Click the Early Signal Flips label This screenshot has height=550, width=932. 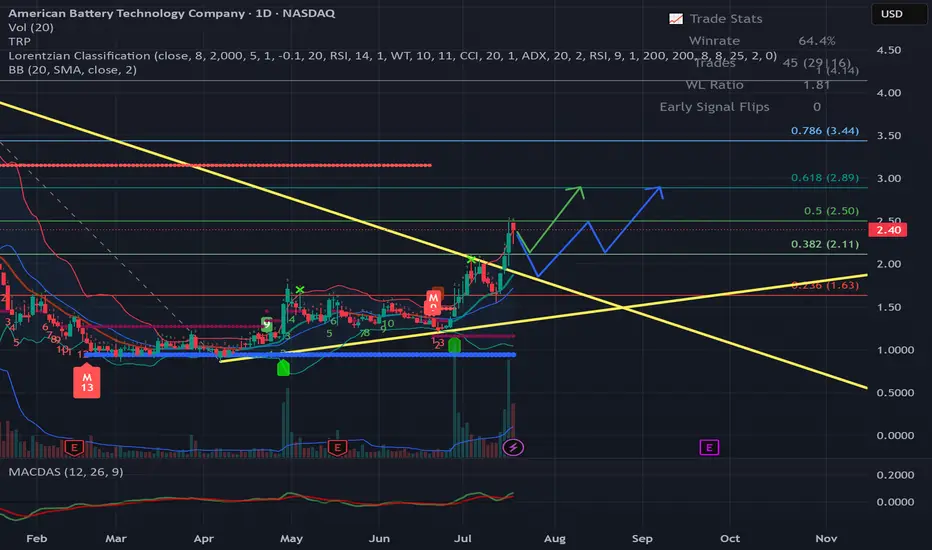(x=714, y=107)
